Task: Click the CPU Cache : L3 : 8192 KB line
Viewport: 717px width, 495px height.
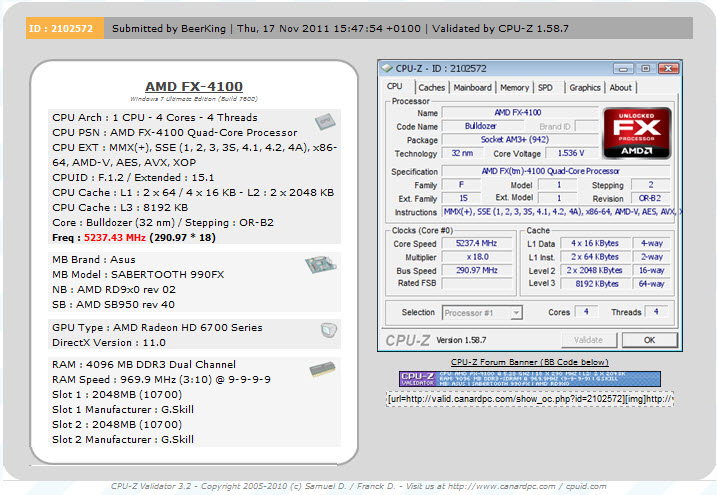Action: click(x=120, y=208)
